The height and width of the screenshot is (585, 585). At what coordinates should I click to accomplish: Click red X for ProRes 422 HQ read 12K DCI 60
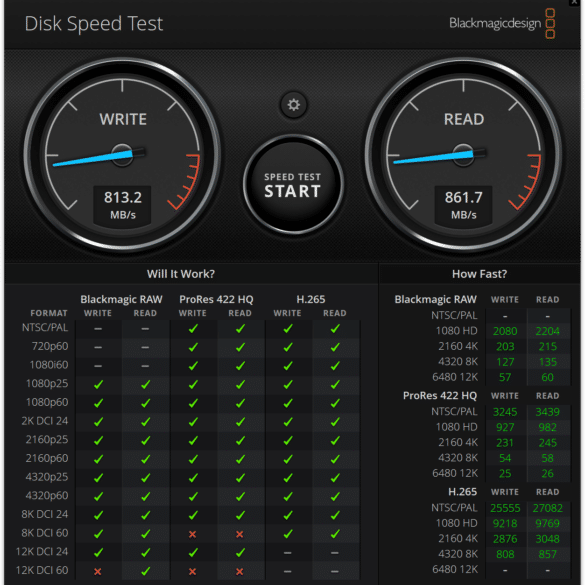(x=240, y=571)
